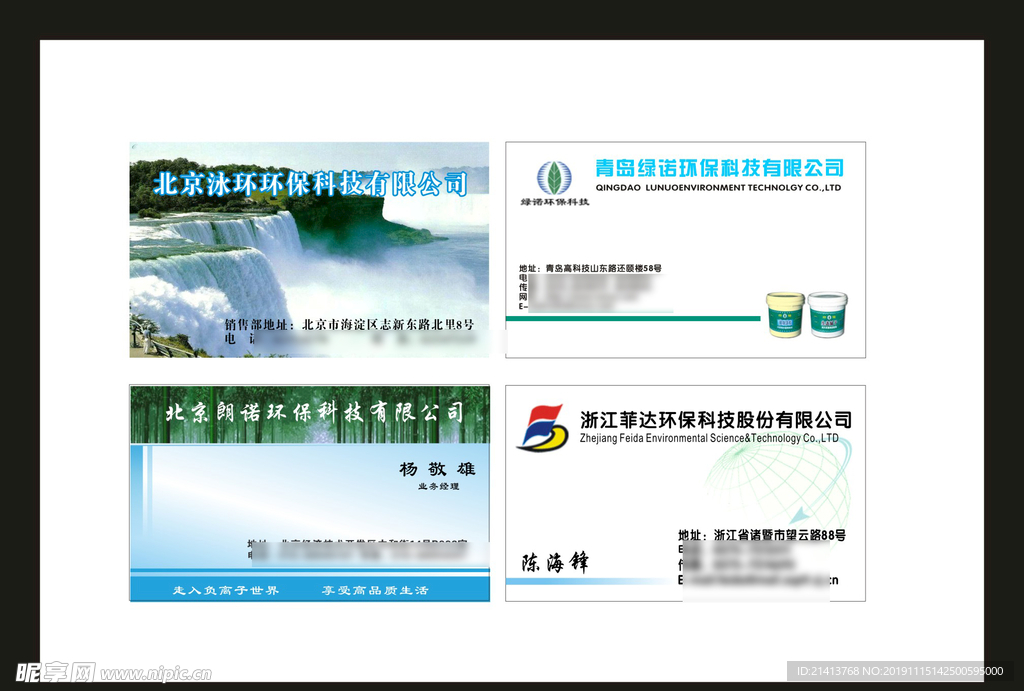Click the address line 北京市海淀区志新东路北里8号
The image size is (1024, 691).
coord(388,324)
